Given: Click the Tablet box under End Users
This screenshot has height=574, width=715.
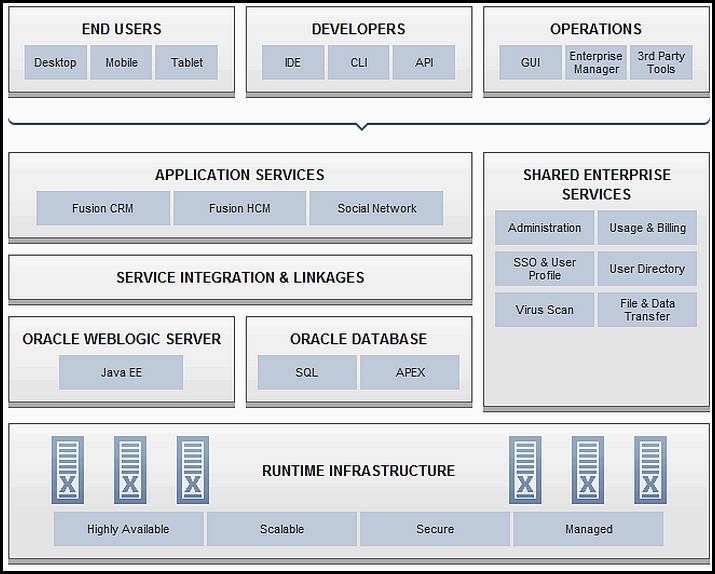Looking at the screenshot, I should point(187,62).
